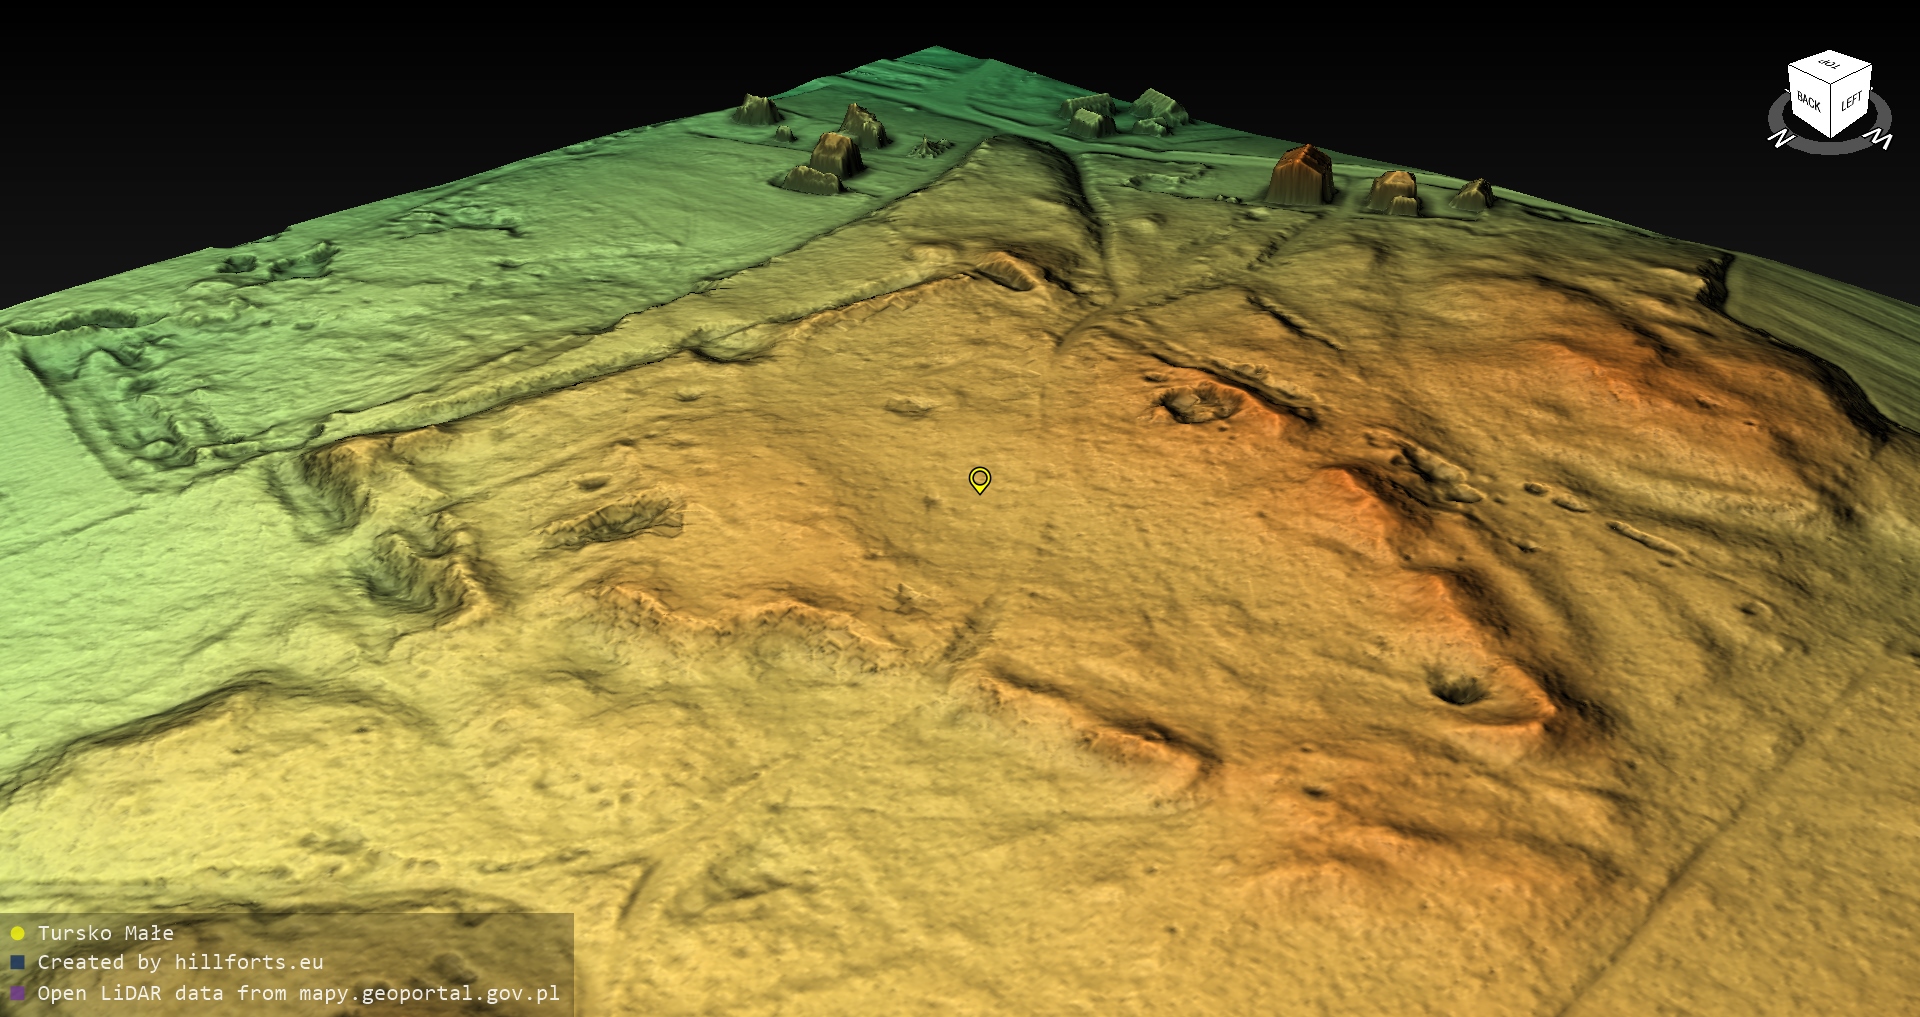This screenshot has width=1920, height=1017.
Task: Click the W west marker on compass
Action: click(x=1880, y=138)
